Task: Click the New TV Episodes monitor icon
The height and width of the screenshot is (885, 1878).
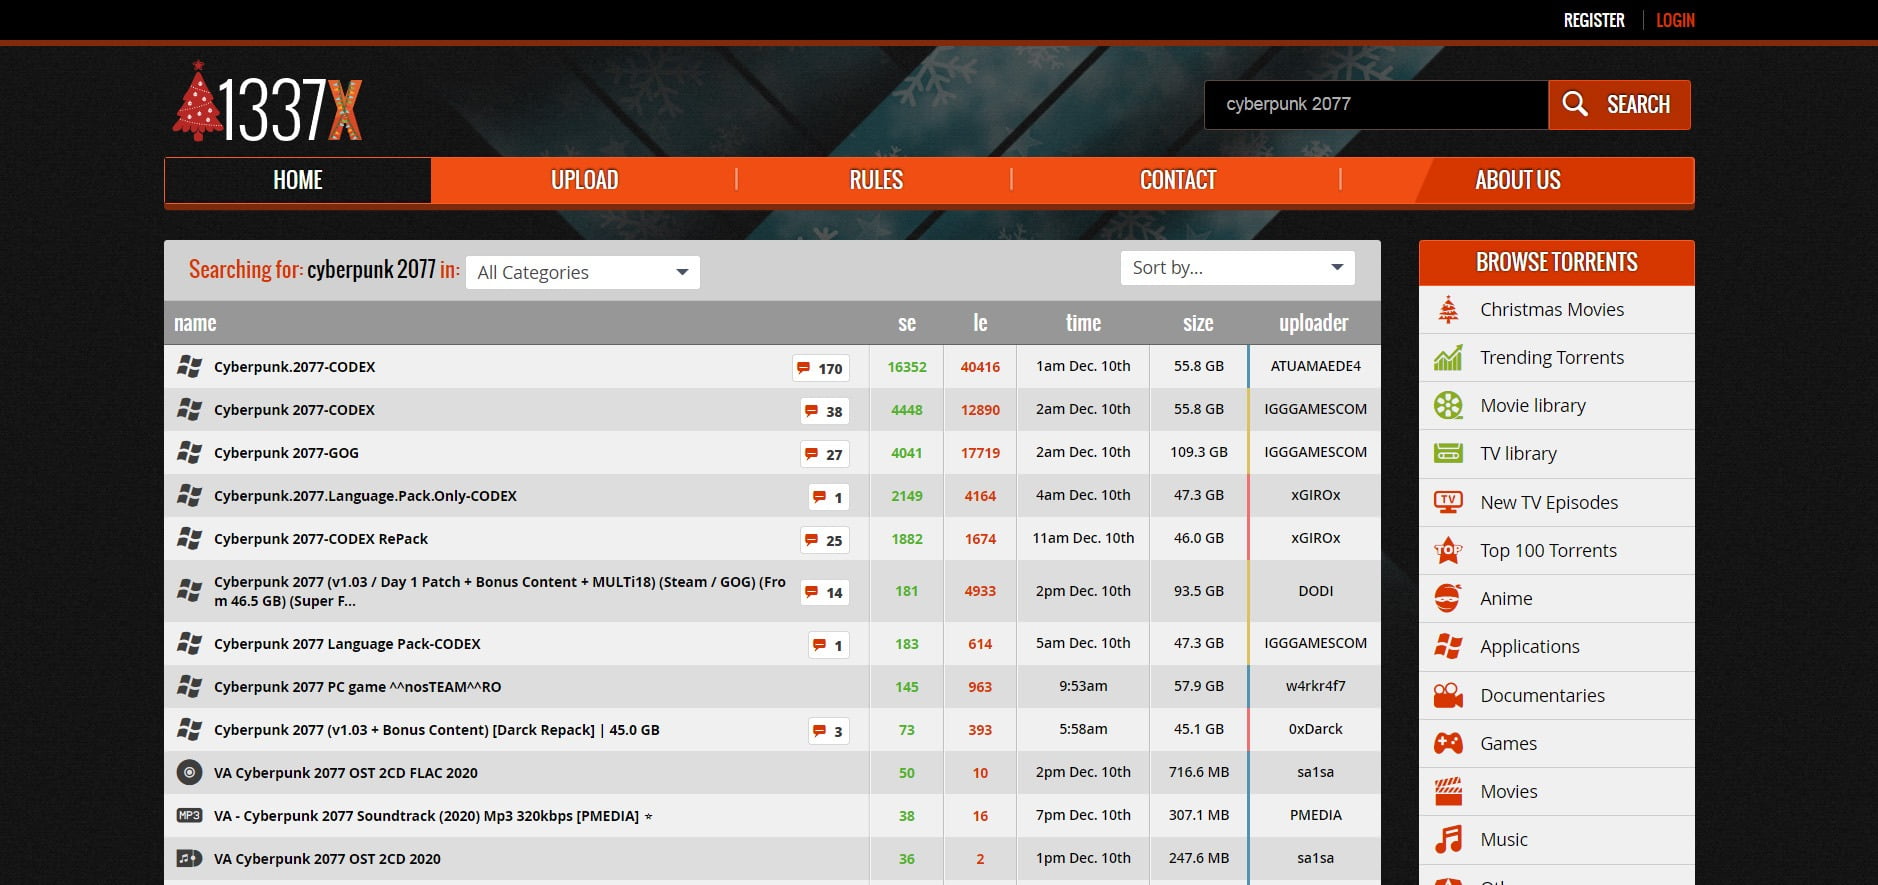Action: 1448,502
